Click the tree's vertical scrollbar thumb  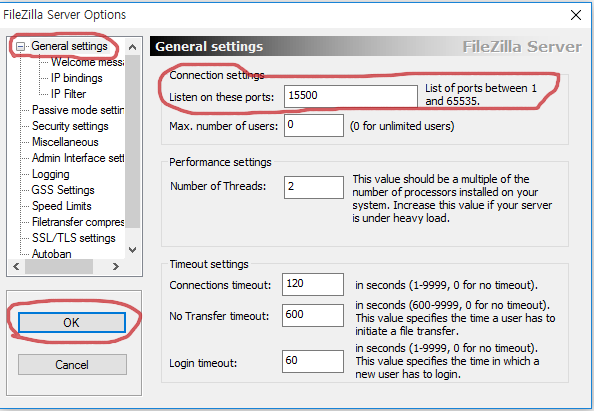coord(132,141)
